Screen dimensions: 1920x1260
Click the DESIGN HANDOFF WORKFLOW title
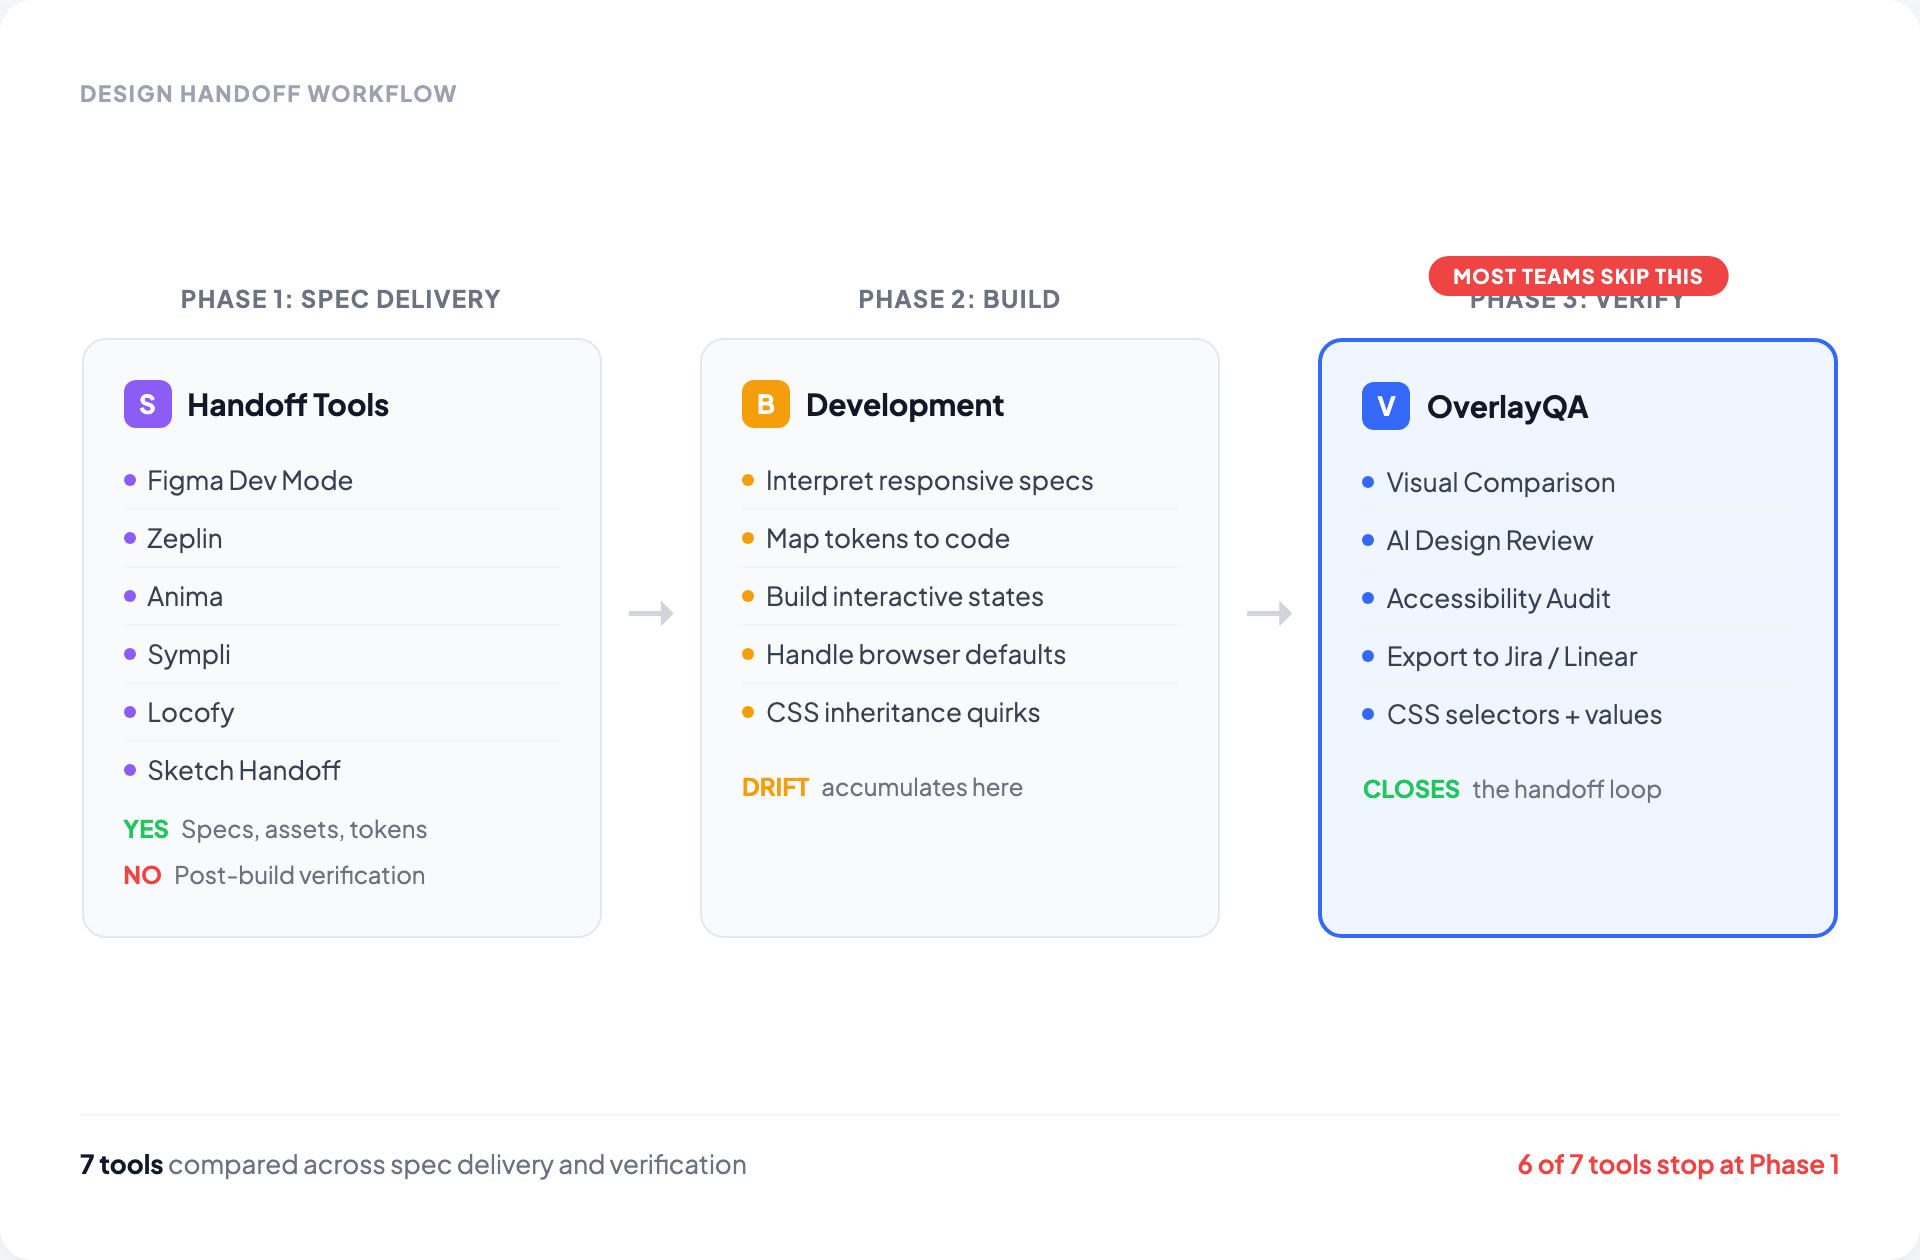click(268, 94)
